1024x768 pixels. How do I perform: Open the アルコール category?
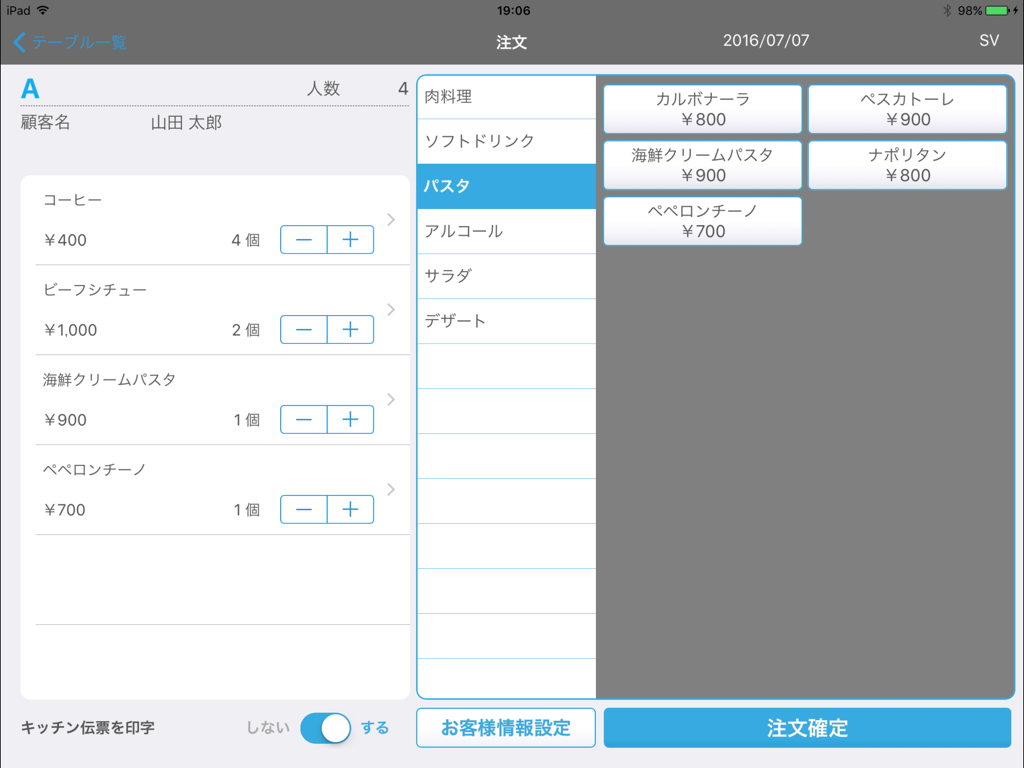pos(506,231)
